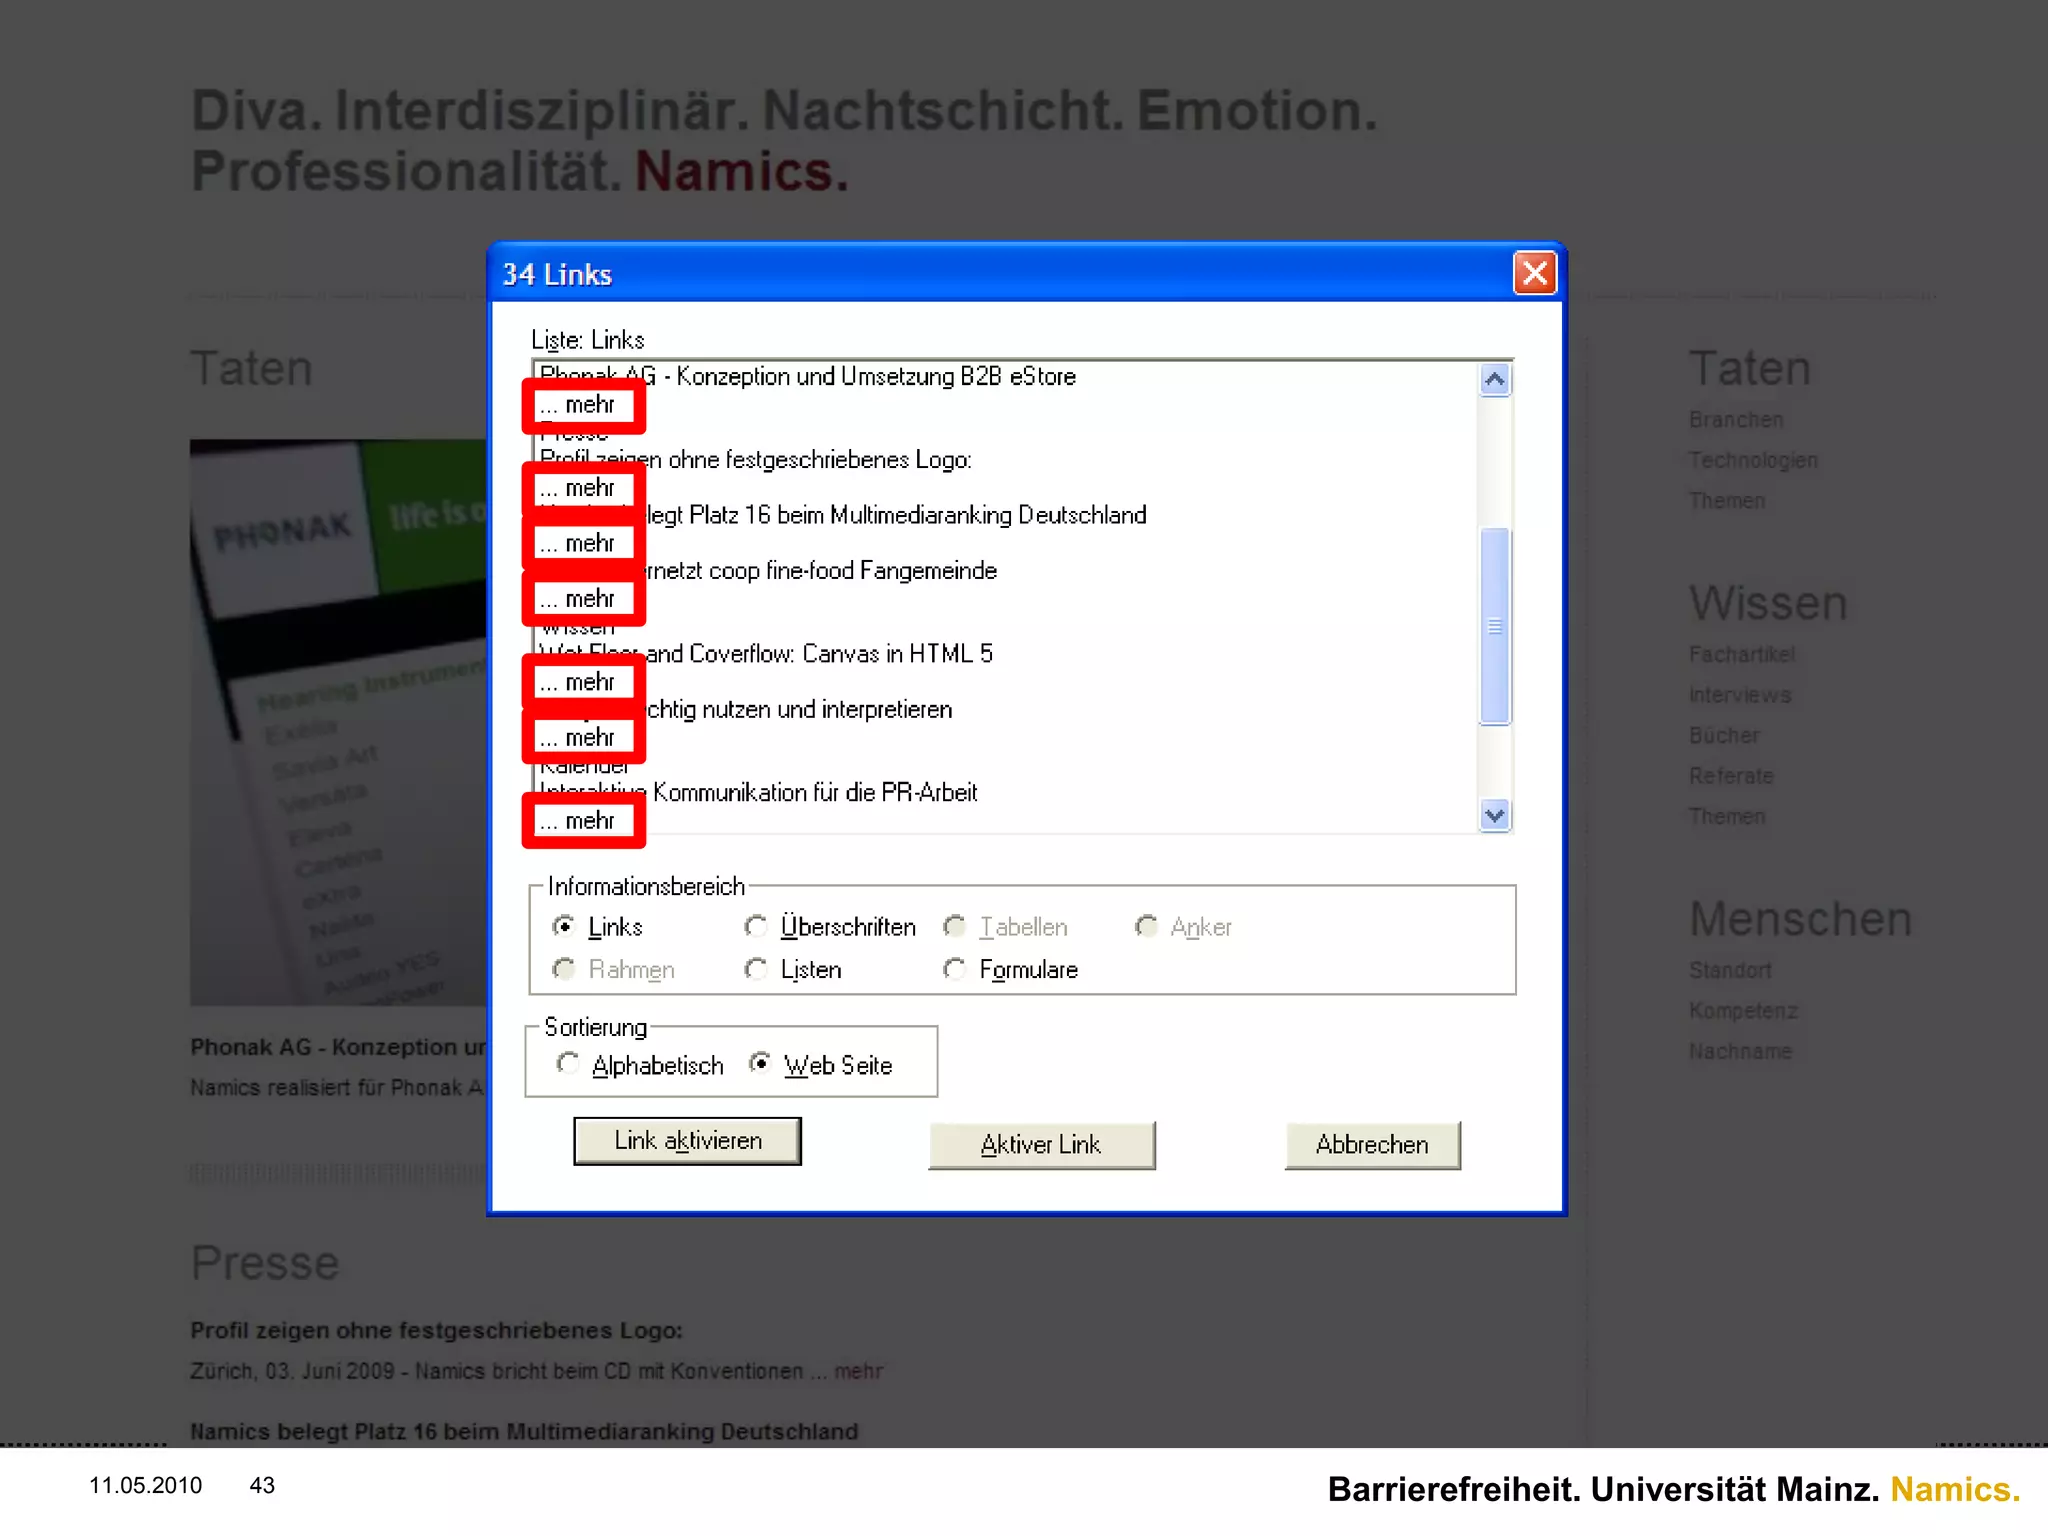Select the Rahmen radio option

coord(614,969)
